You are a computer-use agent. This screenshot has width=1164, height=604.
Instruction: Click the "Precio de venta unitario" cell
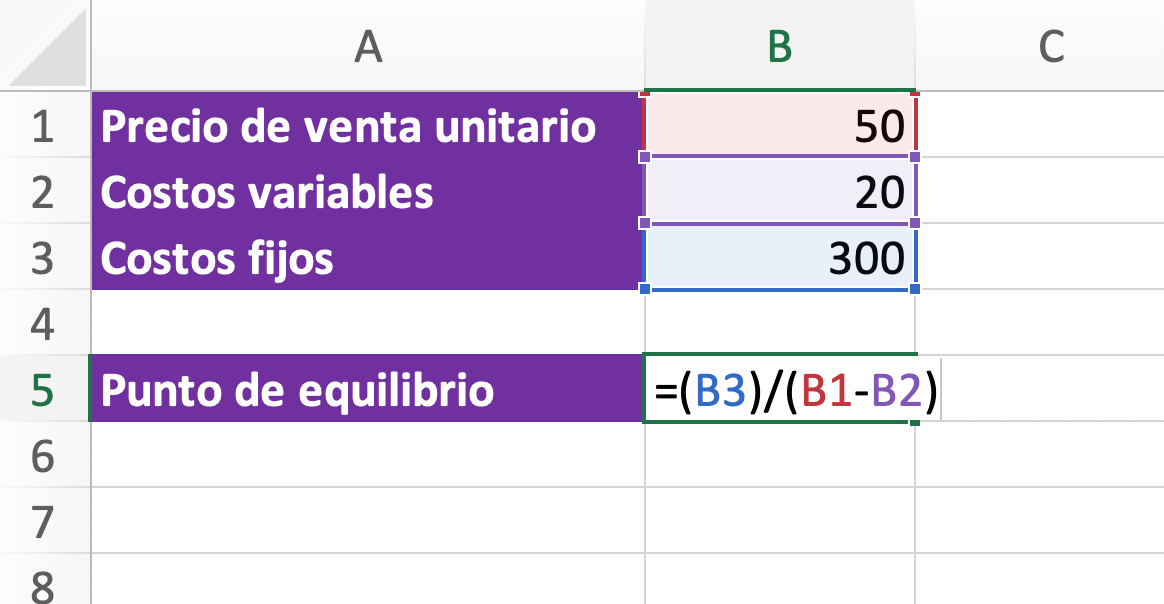point(366,127)
